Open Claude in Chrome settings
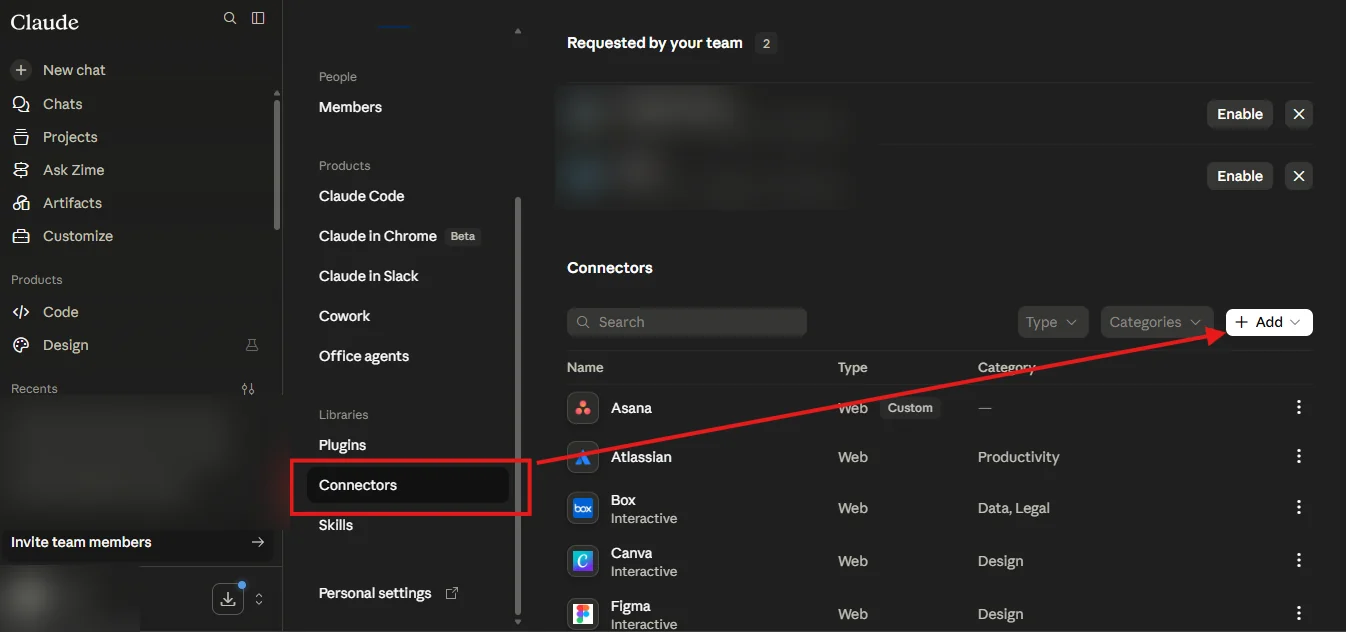The width and height of the screenshot is (1346, 632). (378, 236)
